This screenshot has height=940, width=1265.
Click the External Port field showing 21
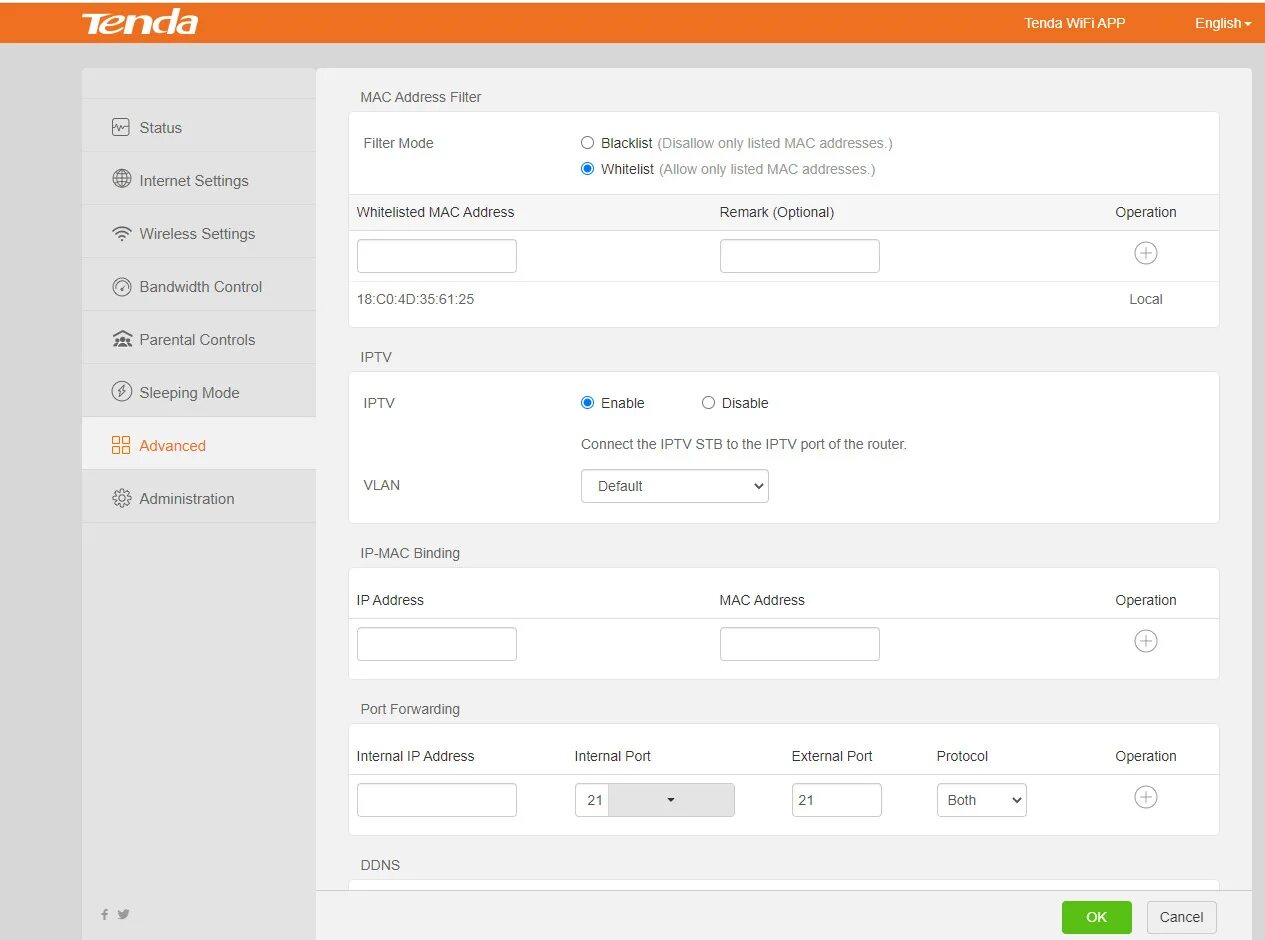pos(837,800)
